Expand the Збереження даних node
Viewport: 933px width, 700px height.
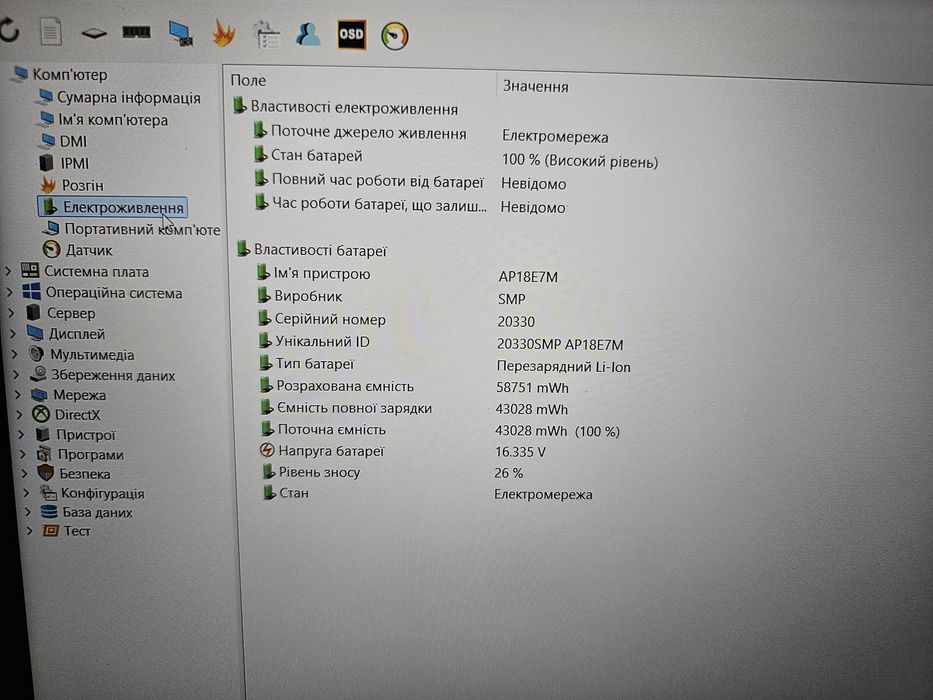17,375
